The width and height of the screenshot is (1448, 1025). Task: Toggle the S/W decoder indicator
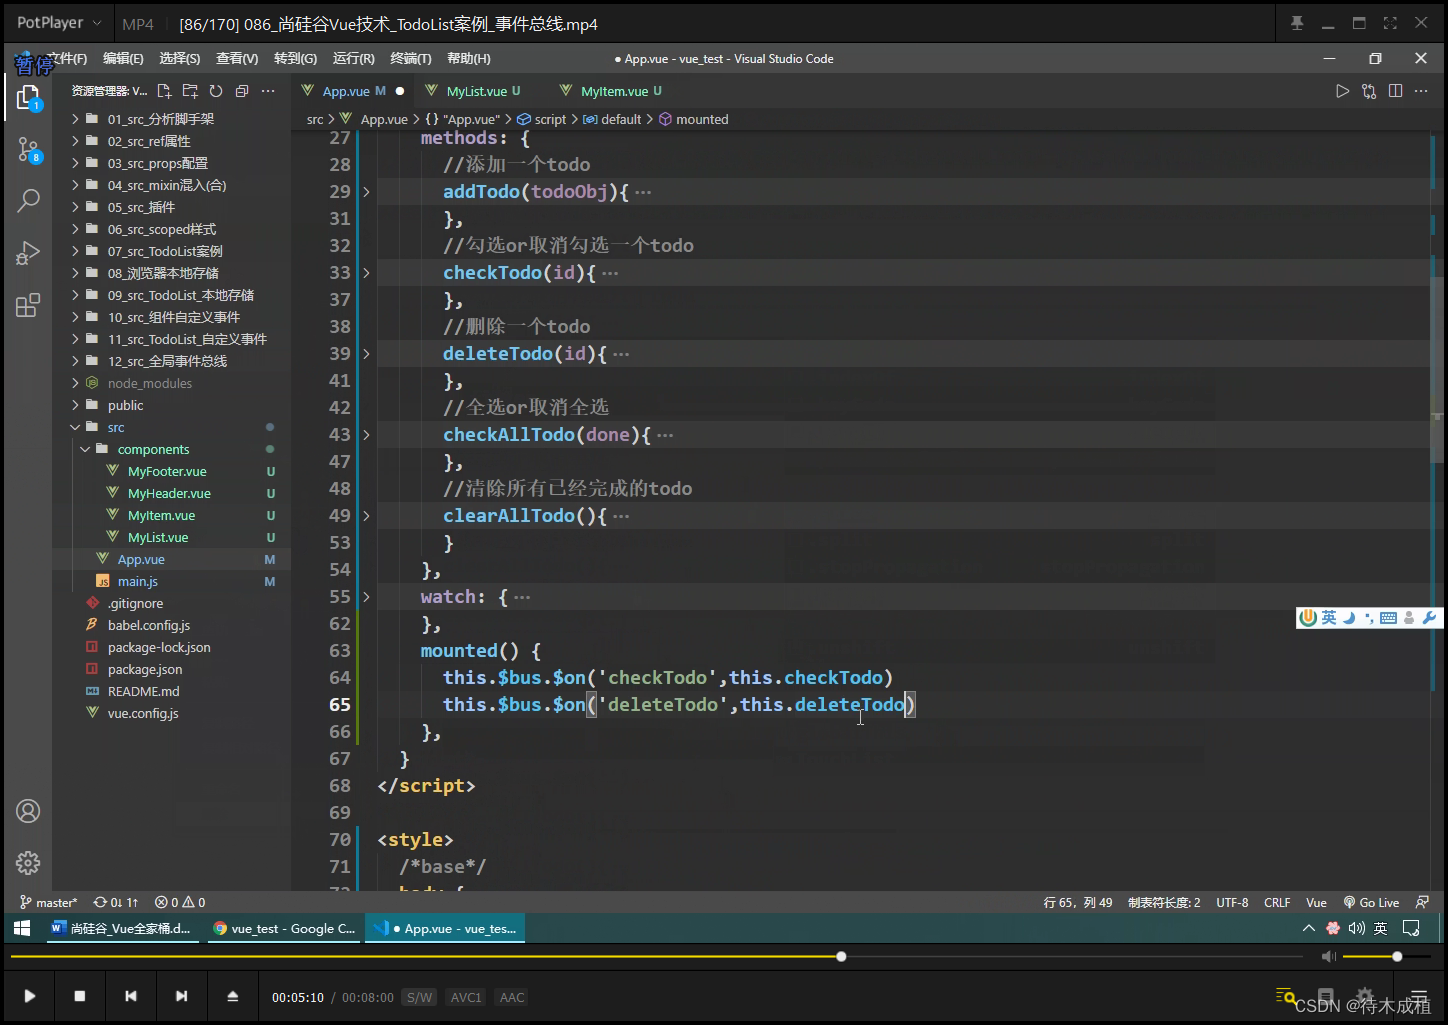pyautogui.click(x=419, y=997)
